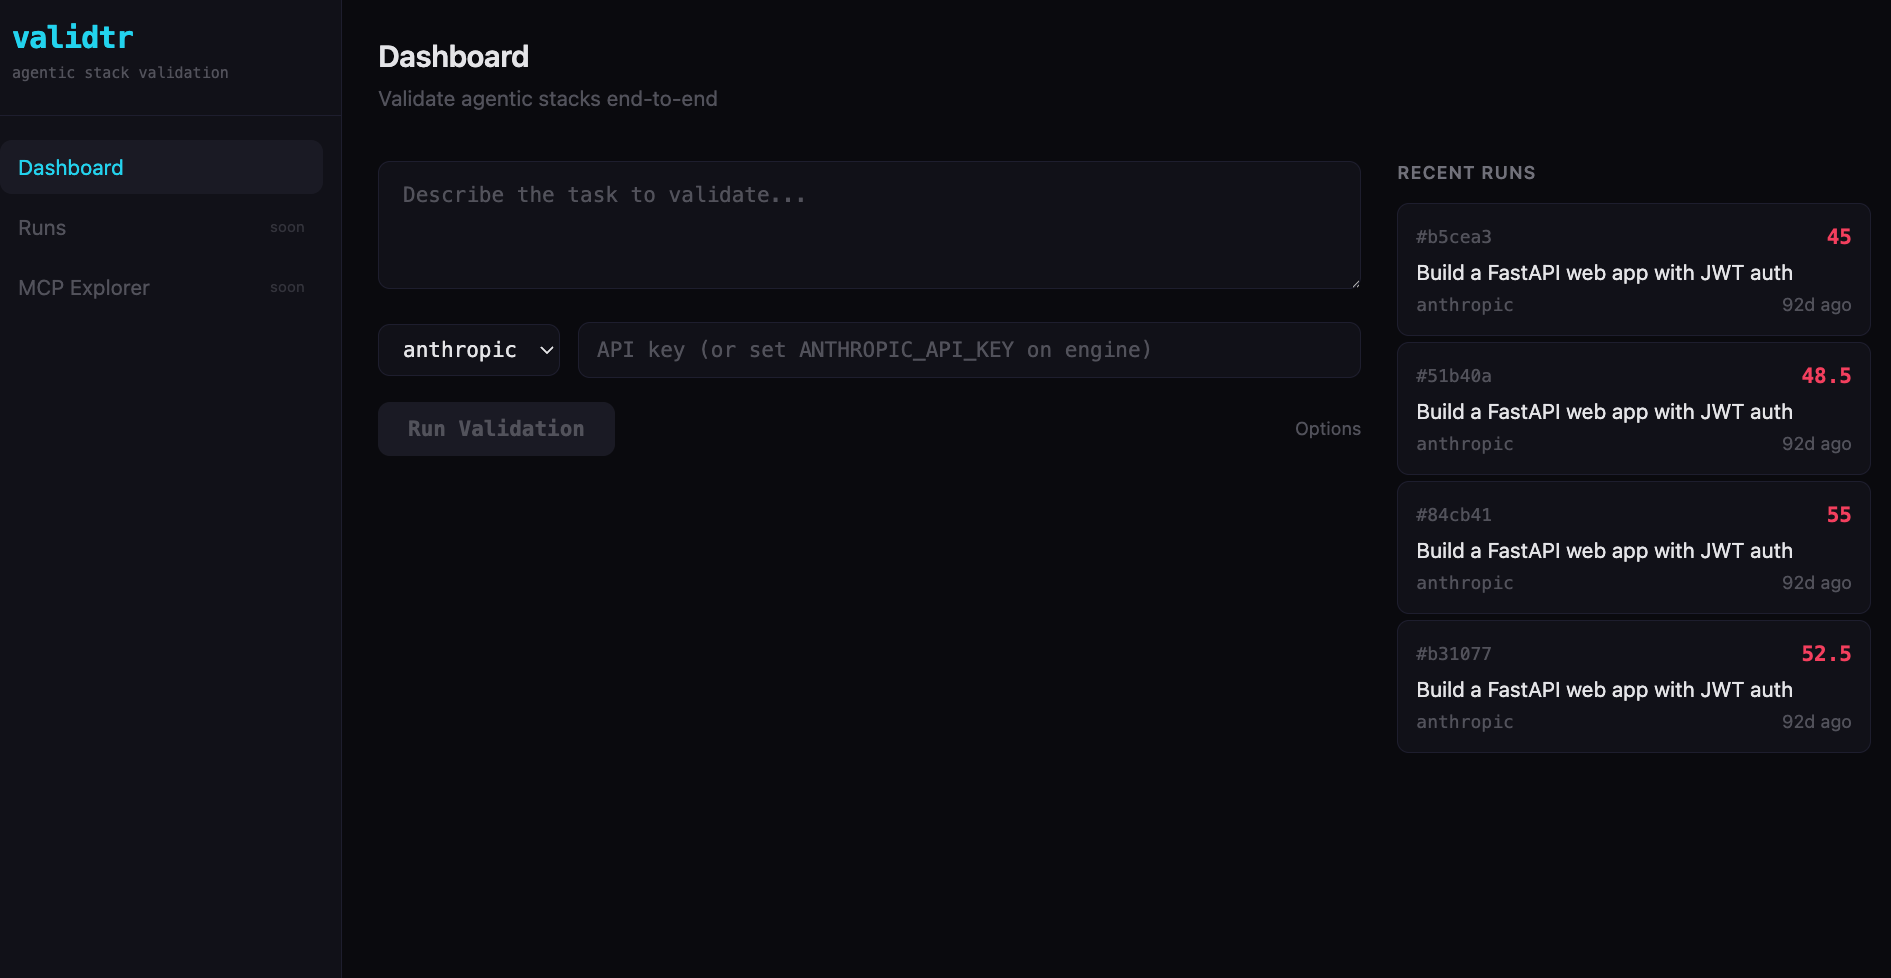
Task: Click 'anthropic' label on run #b31077
Action: tap(1464, 722)
